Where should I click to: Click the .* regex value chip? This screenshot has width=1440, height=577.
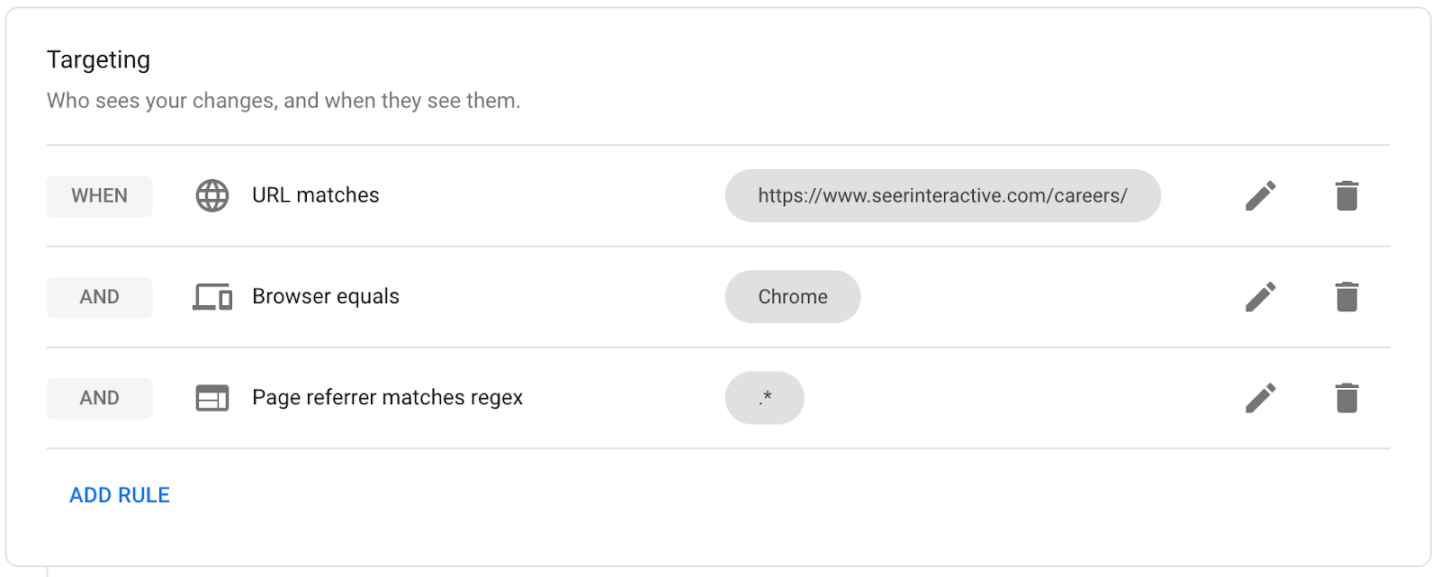tap(765, 398)
